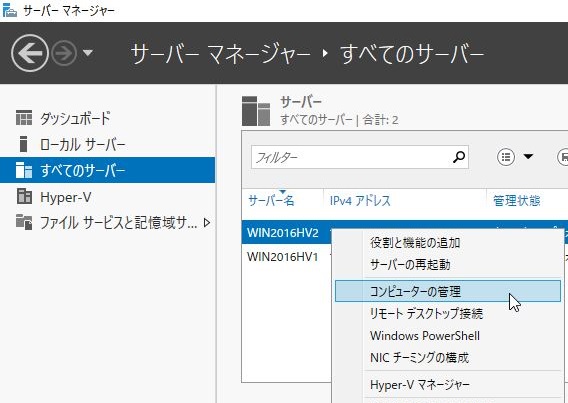Click the Server Manager app icon in title bar
Image resolution: width=568 pixels, height=403 pixels.
pos(10,11)
